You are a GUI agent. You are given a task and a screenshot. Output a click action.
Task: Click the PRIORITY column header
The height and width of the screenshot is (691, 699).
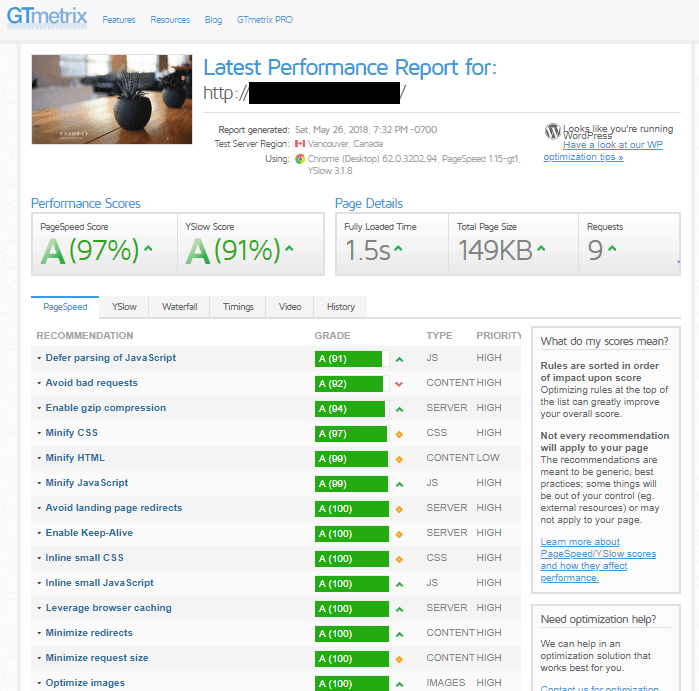498,335
